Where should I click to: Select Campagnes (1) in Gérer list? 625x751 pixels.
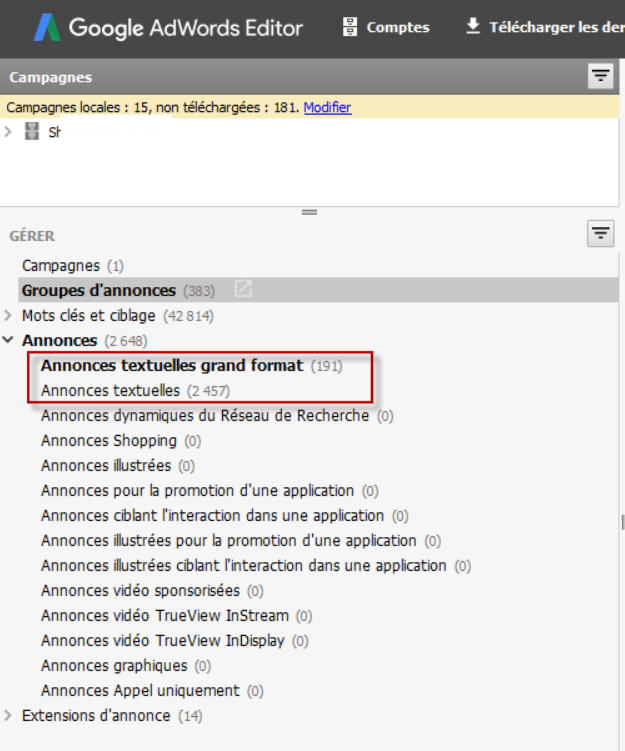tap(73, 265)
